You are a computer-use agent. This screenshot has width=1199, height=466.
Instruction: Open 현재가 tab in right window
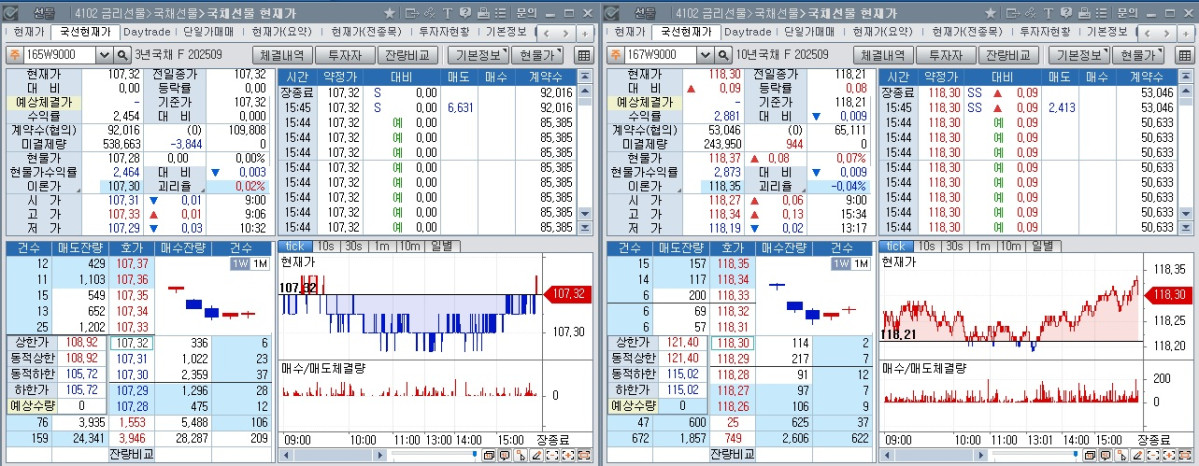click(629, 32)
